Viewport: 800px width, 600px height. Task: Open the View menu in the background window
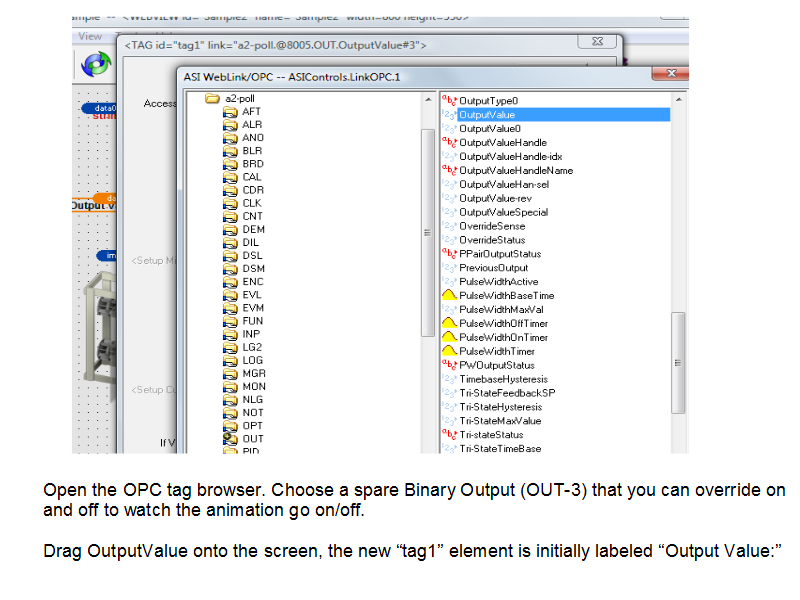(90, 36)
